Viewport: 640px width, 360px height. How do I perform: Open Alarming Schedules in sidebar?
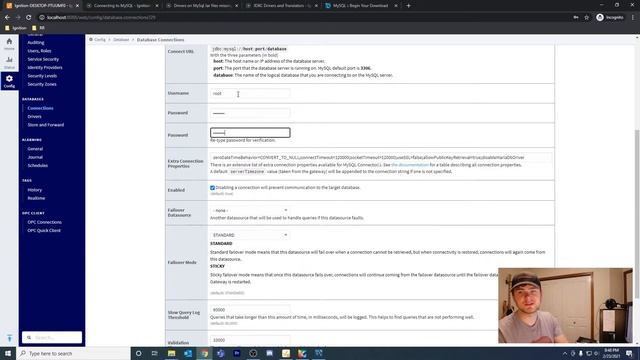(x=38, y=166)
